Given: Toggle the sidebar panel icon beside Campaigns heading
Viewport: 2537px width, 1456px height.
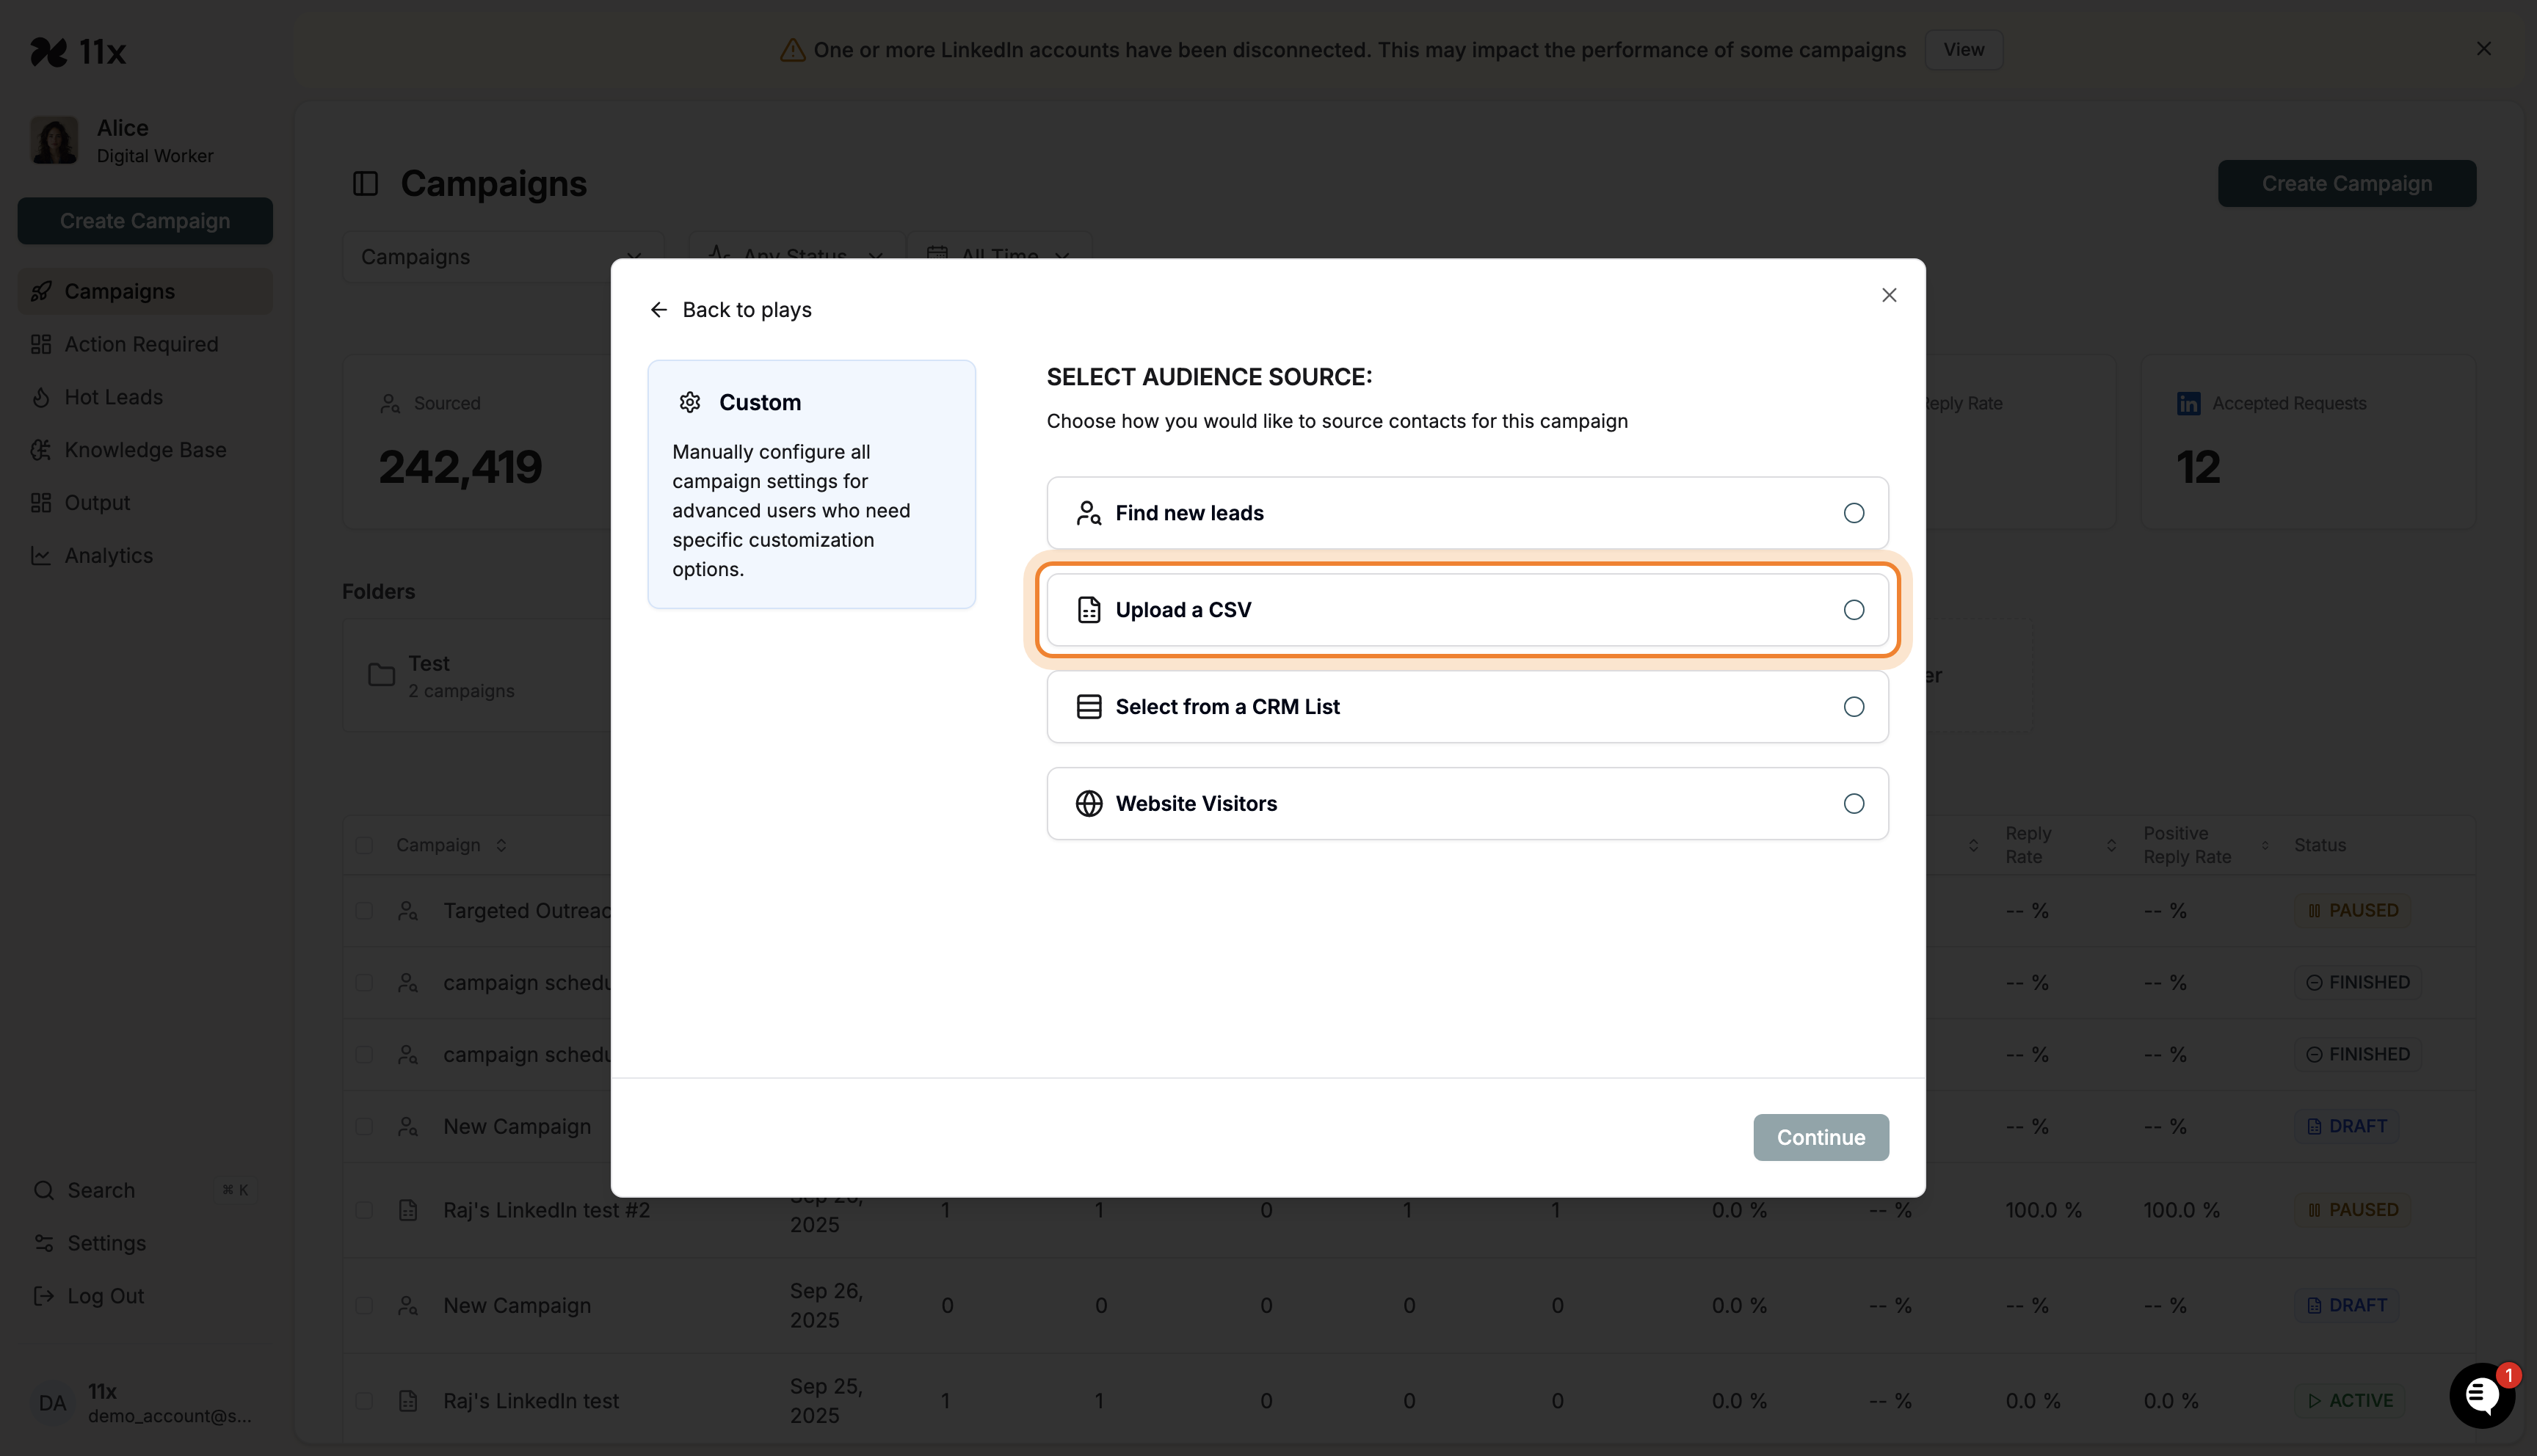Looking at the screenshot, I should [365, 183].
